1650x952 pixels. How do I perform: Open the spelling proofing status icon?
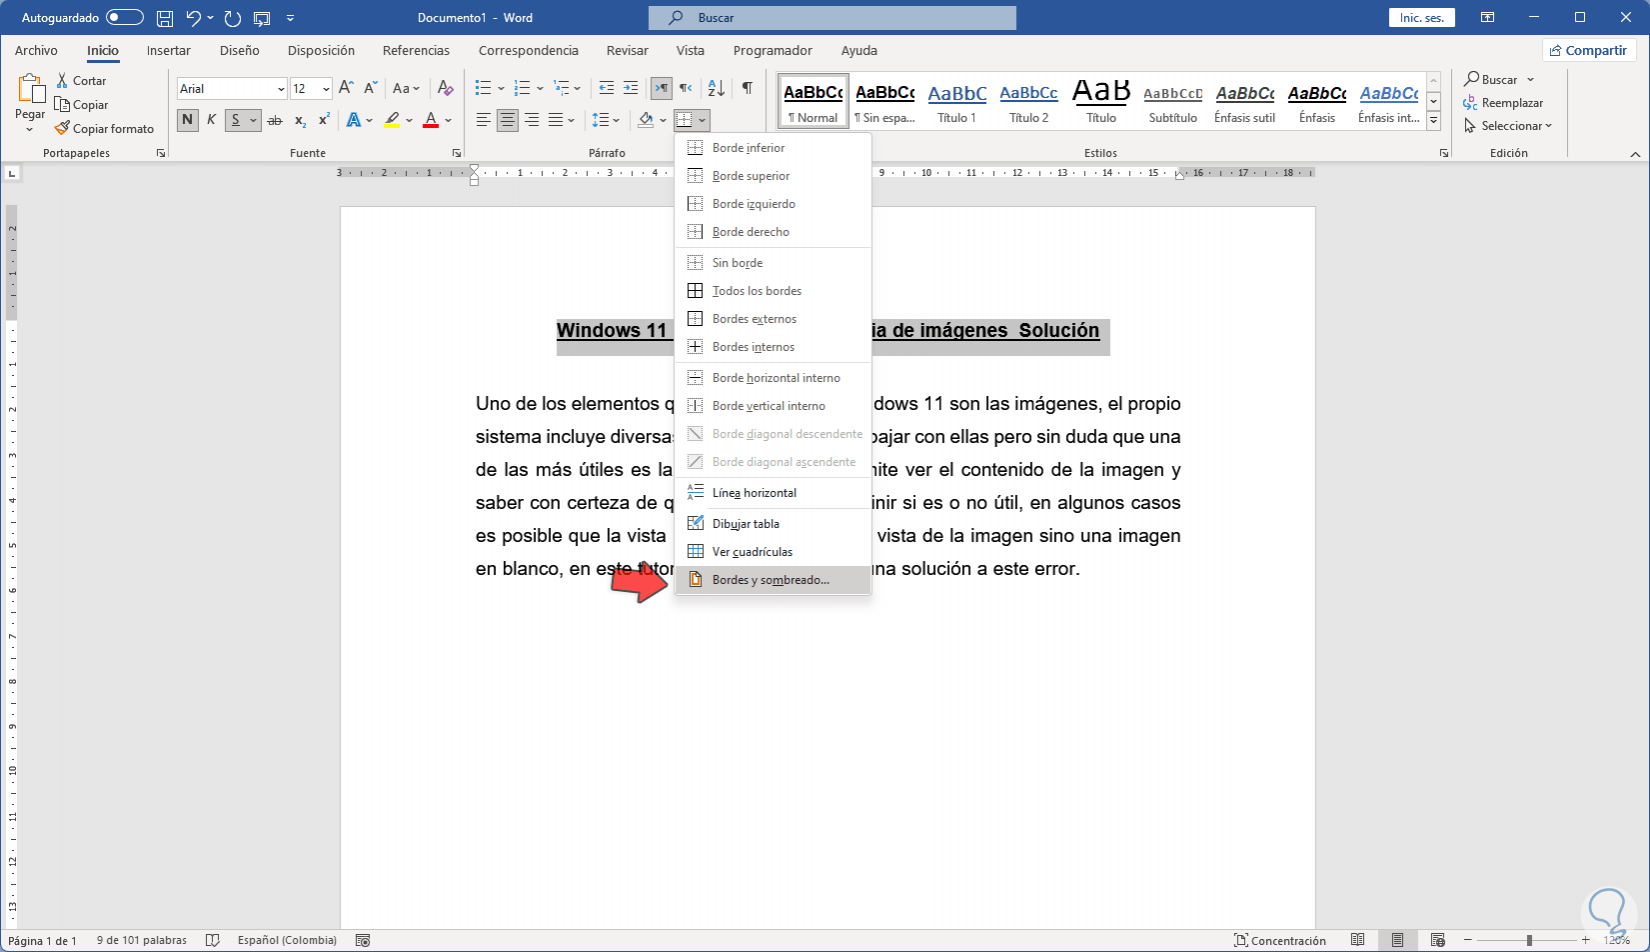click(212, 940)
